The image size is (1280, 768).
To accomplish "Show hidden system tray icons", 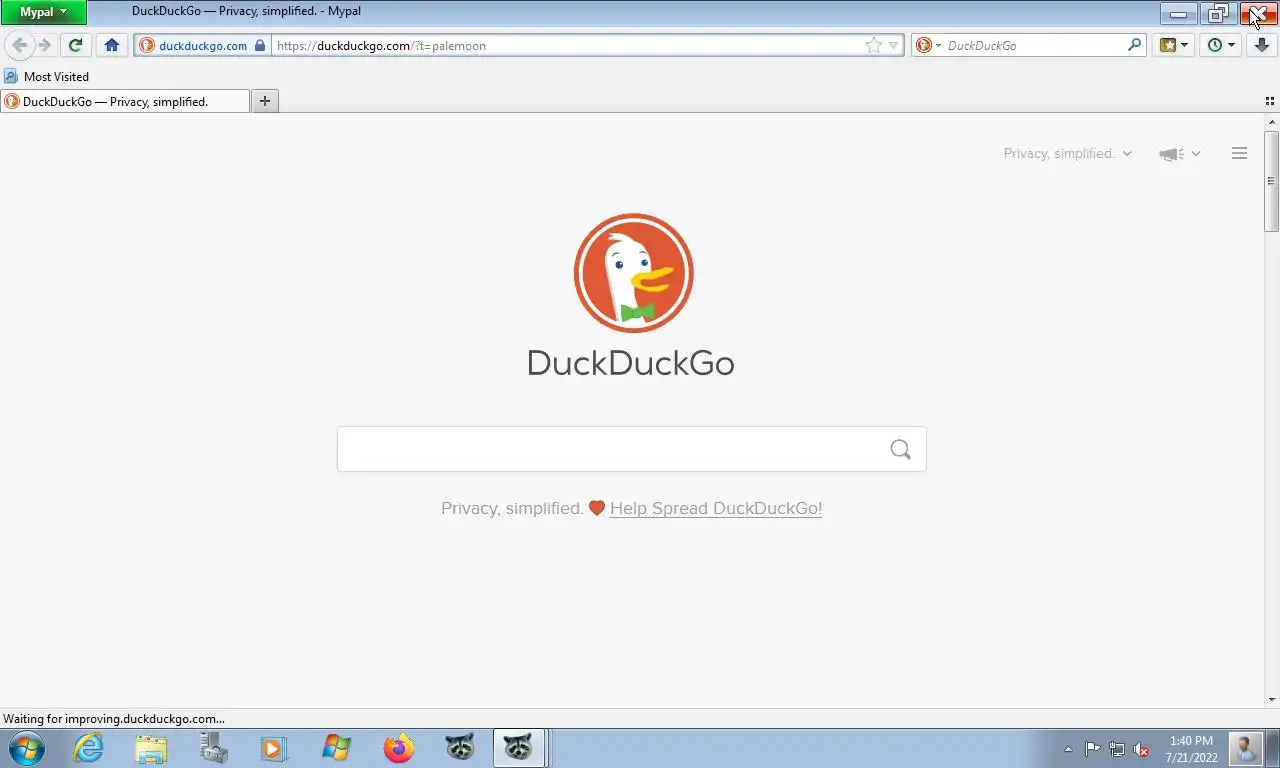I will click(x=1068, y=748).
